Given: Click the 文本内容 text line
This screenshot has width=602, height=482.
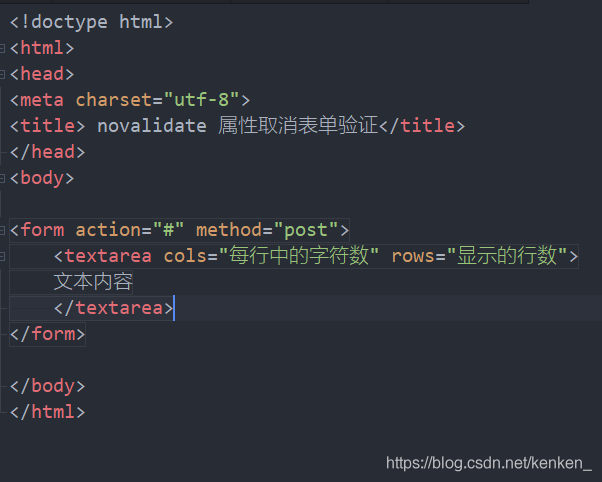Looking at the screenshot, I should tap(93, 282).
